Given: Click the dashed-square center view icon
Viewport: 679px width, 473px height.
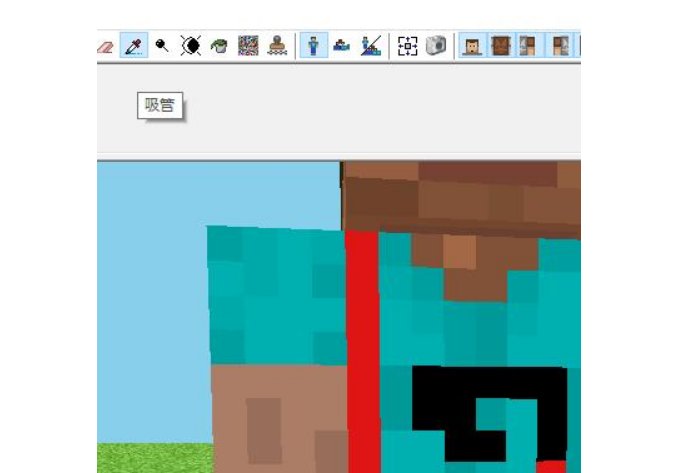Looking at the screenshot, I should pyautogui.click(x=407, y=46).
